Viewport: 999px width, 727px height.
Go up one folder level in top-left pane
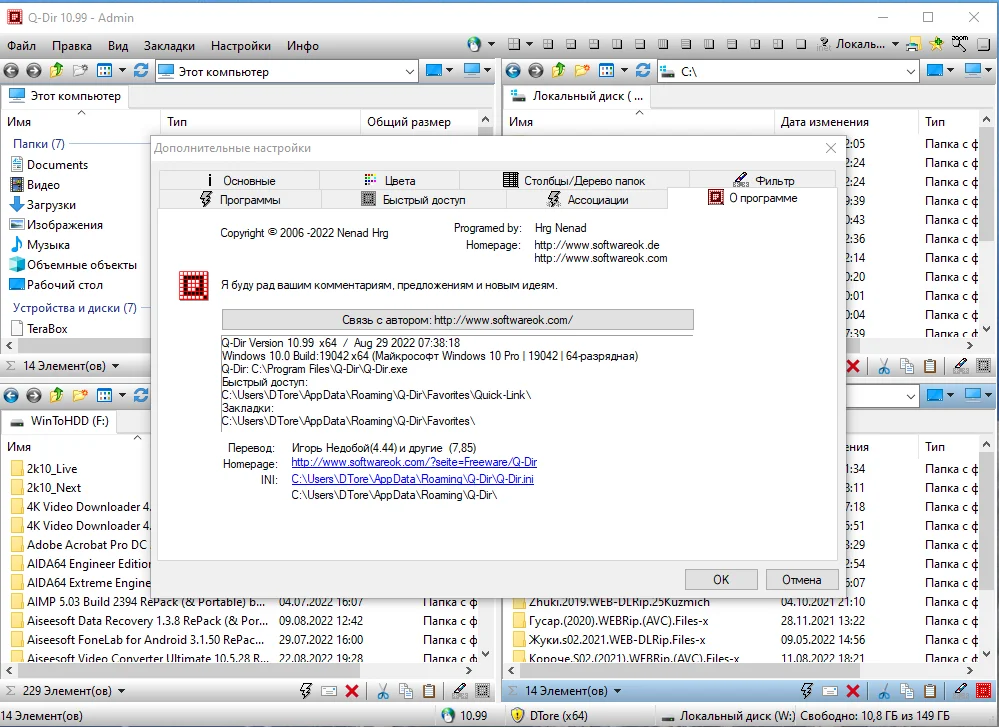[57, 71]
